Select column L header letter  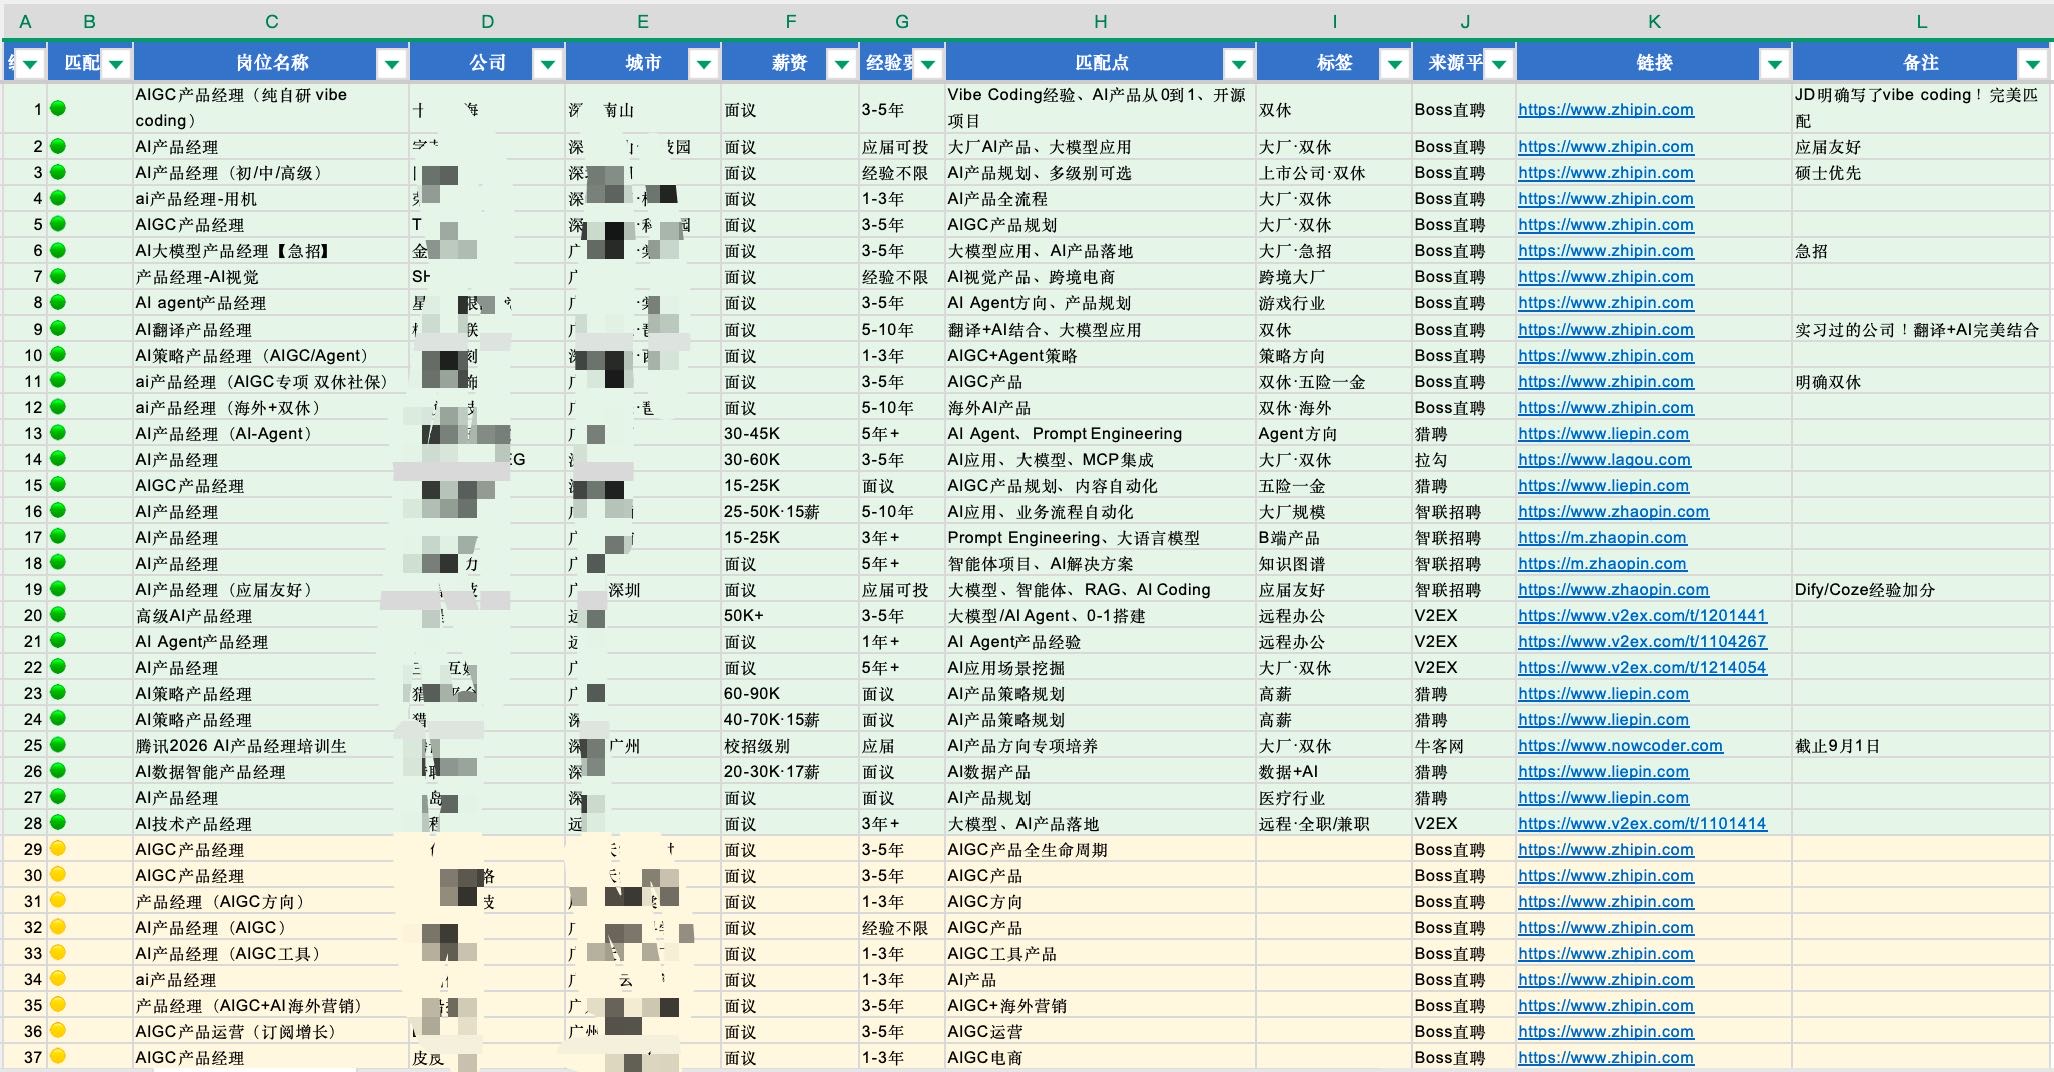coord(1921,21)
